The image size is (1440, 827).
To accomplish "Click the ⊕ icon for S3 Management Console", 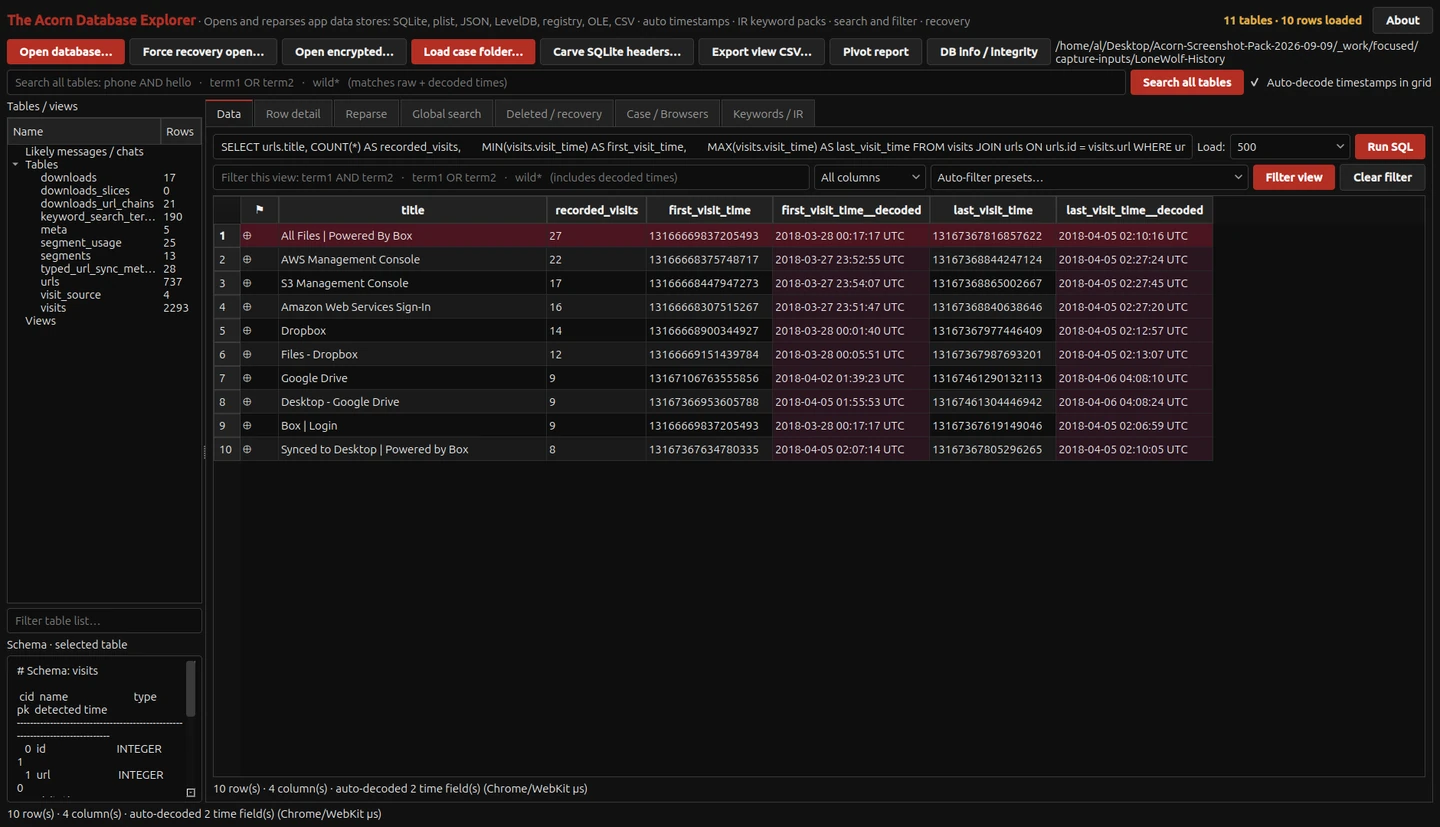I will point(247,283).
